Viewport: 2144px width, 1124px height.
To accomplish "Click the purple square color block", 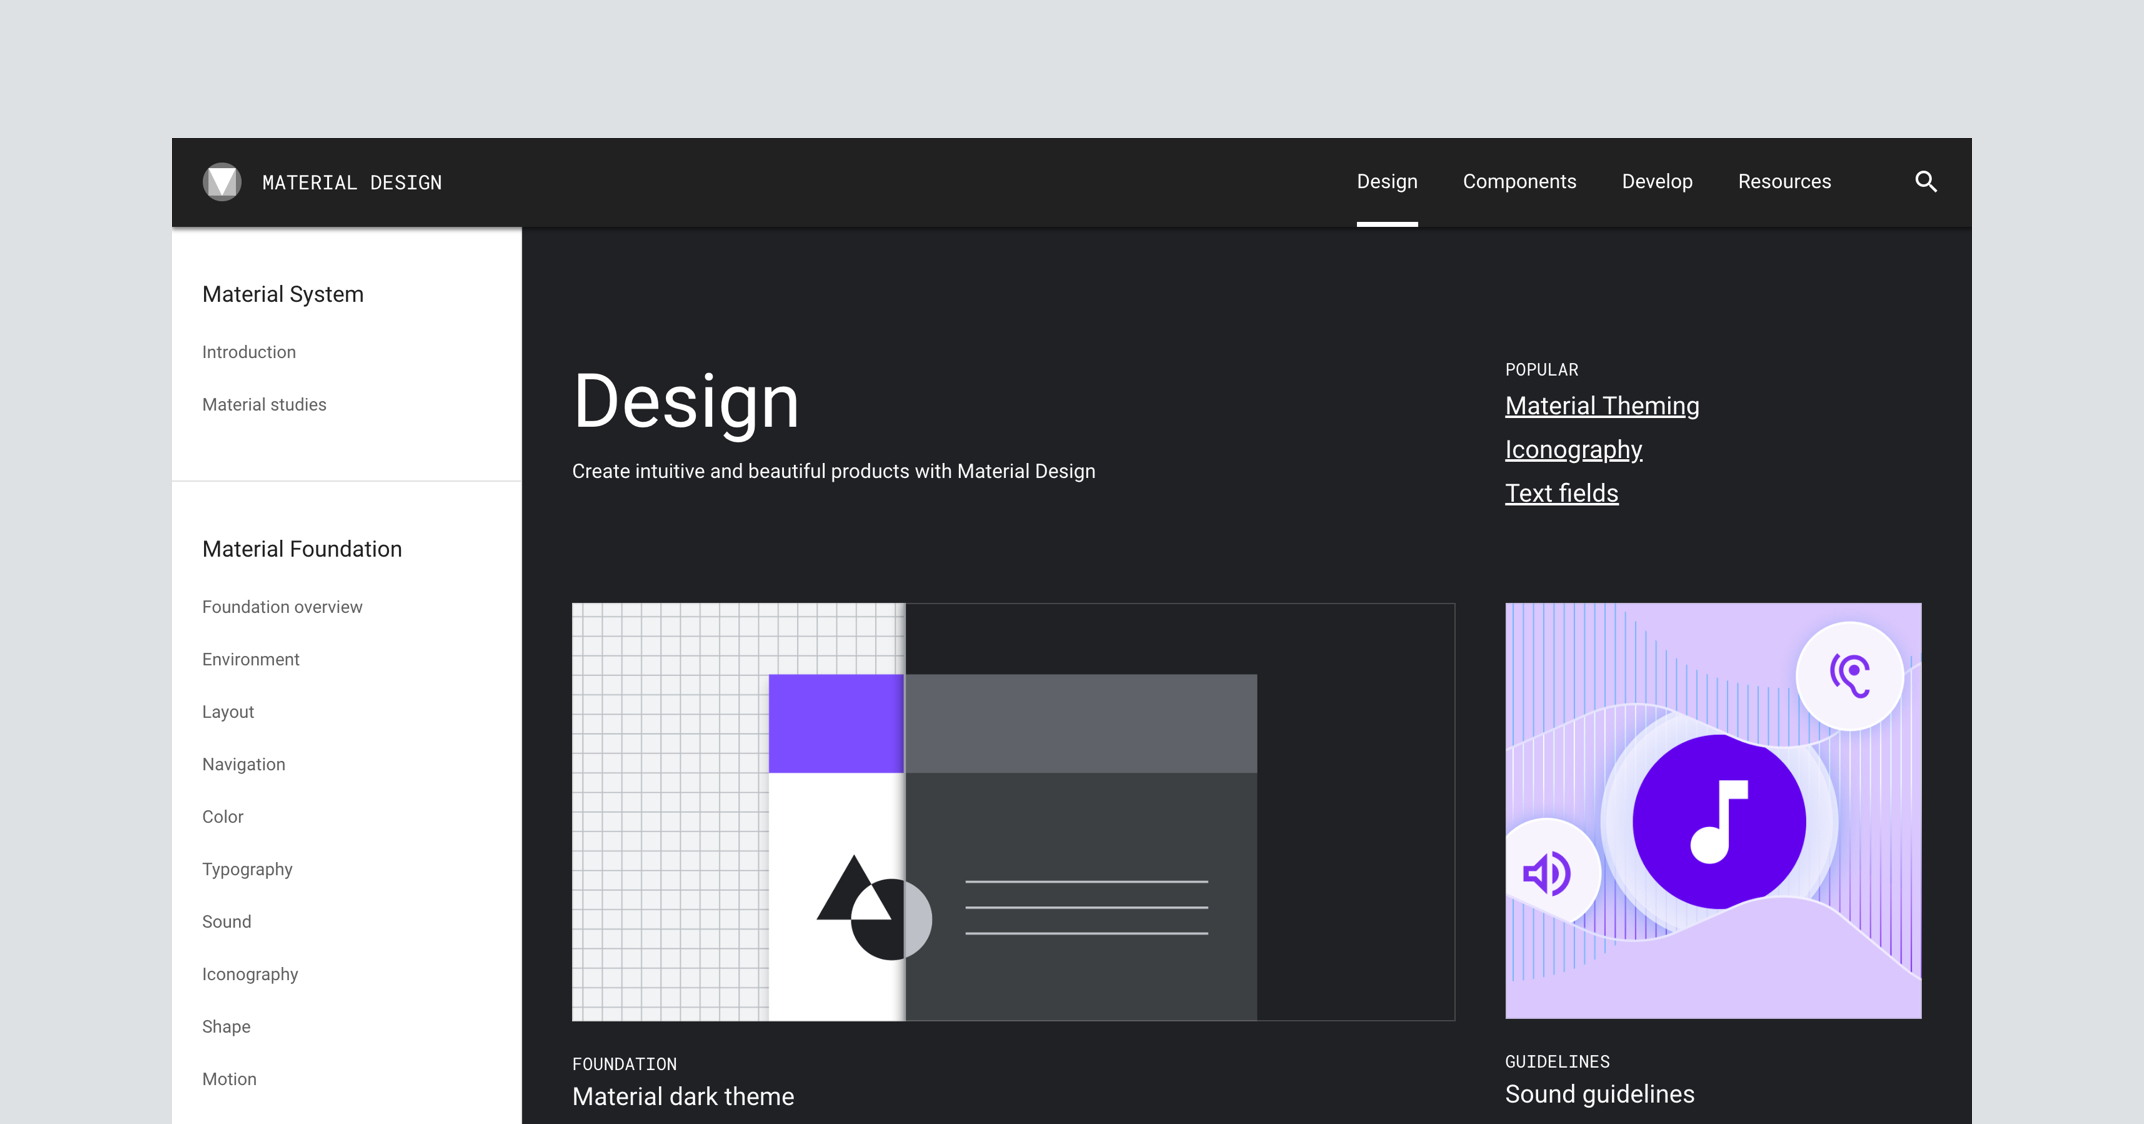I will tap(836, 723).
